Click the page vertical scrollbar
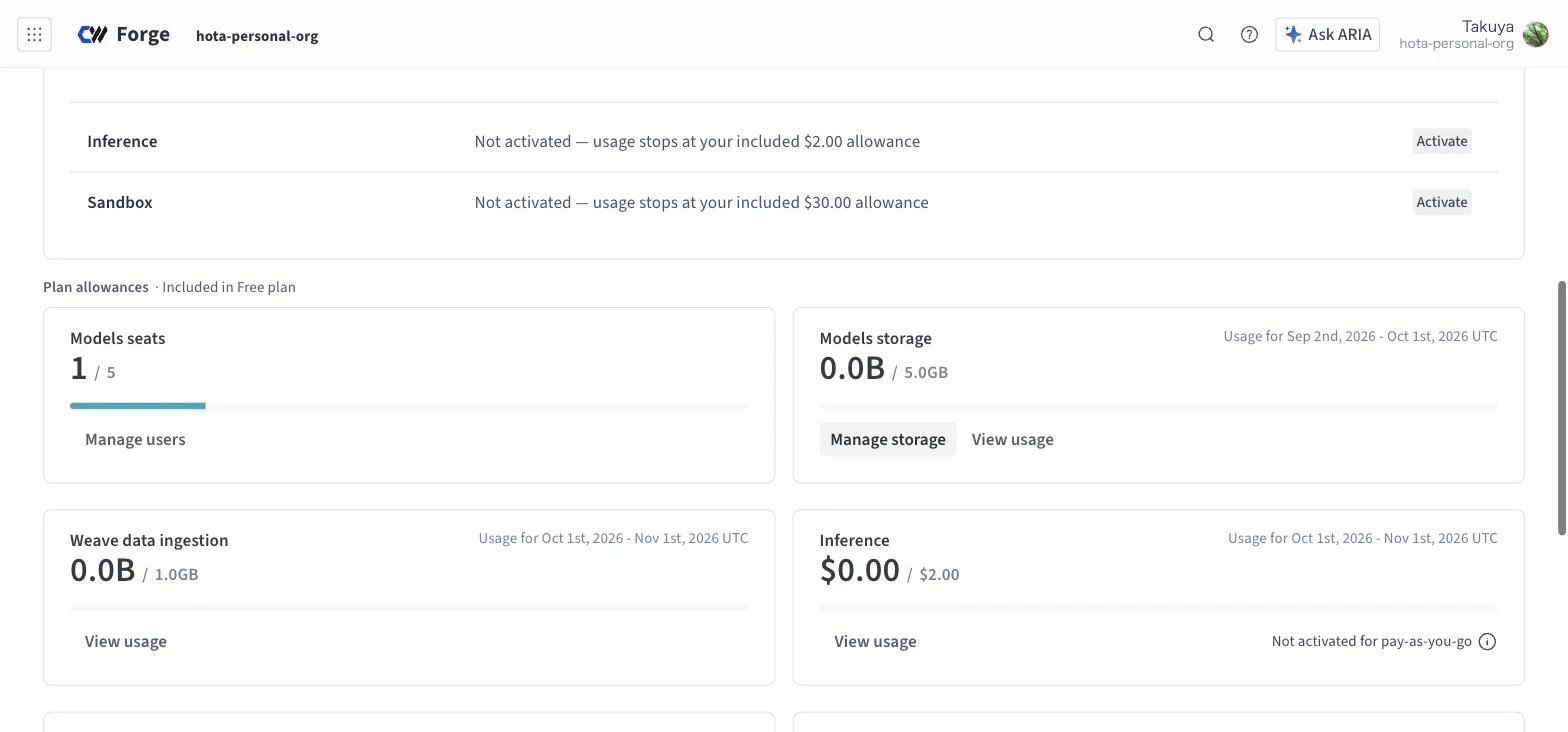The image size is (1568, 732). tap(1560, 408)
